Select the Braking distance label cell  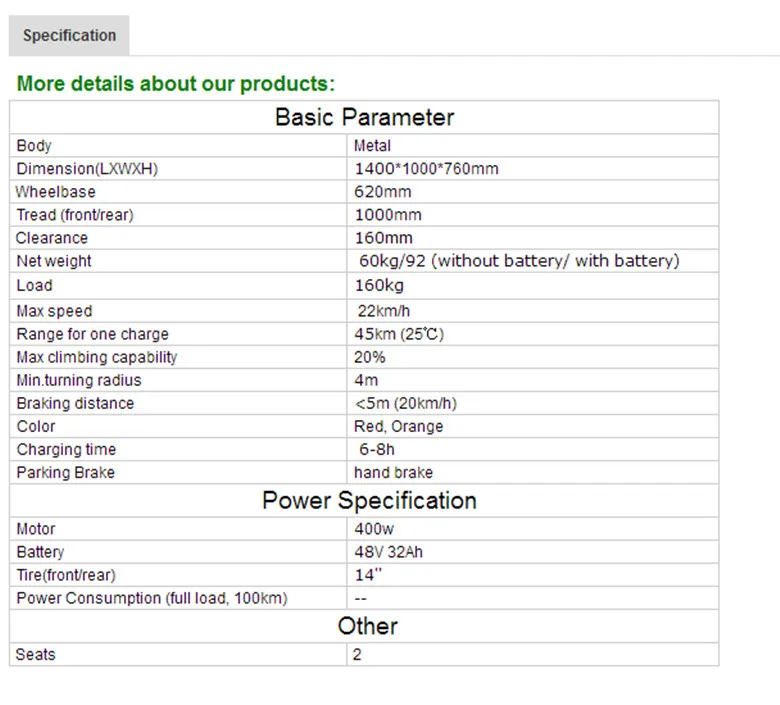[178, 403]
